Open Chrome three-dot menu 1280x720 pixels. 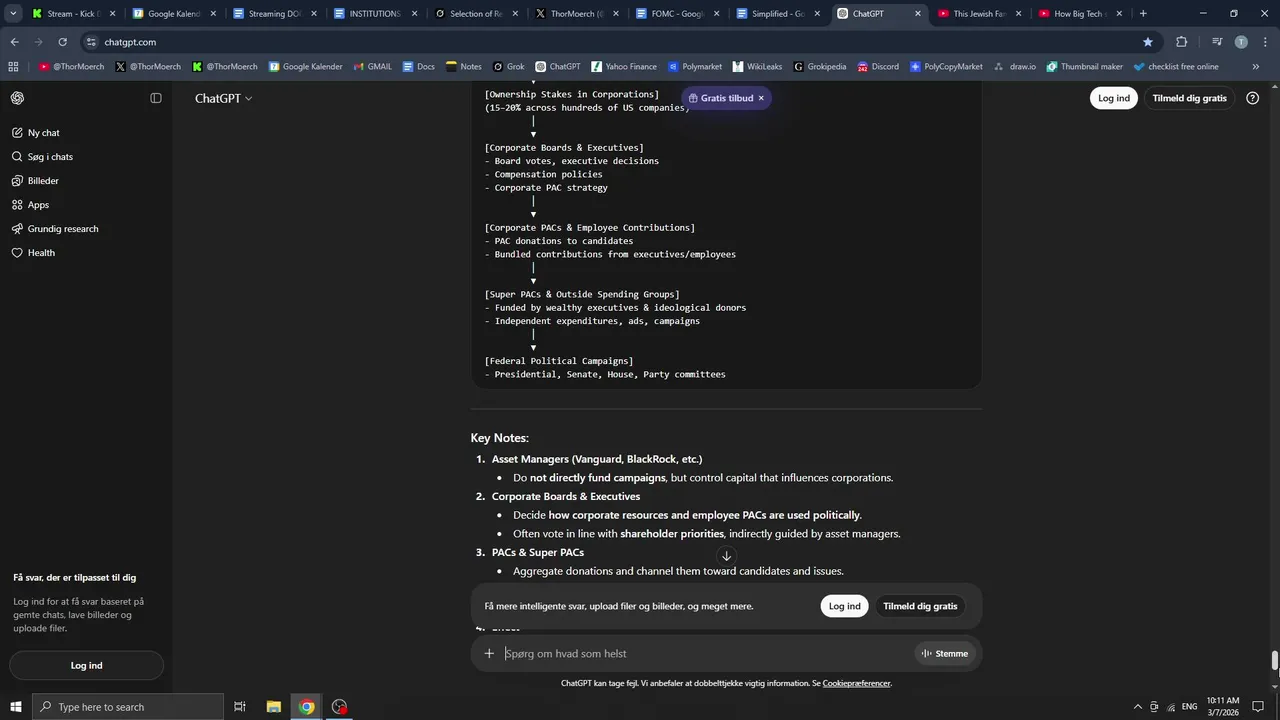(x=1265, y=42)
